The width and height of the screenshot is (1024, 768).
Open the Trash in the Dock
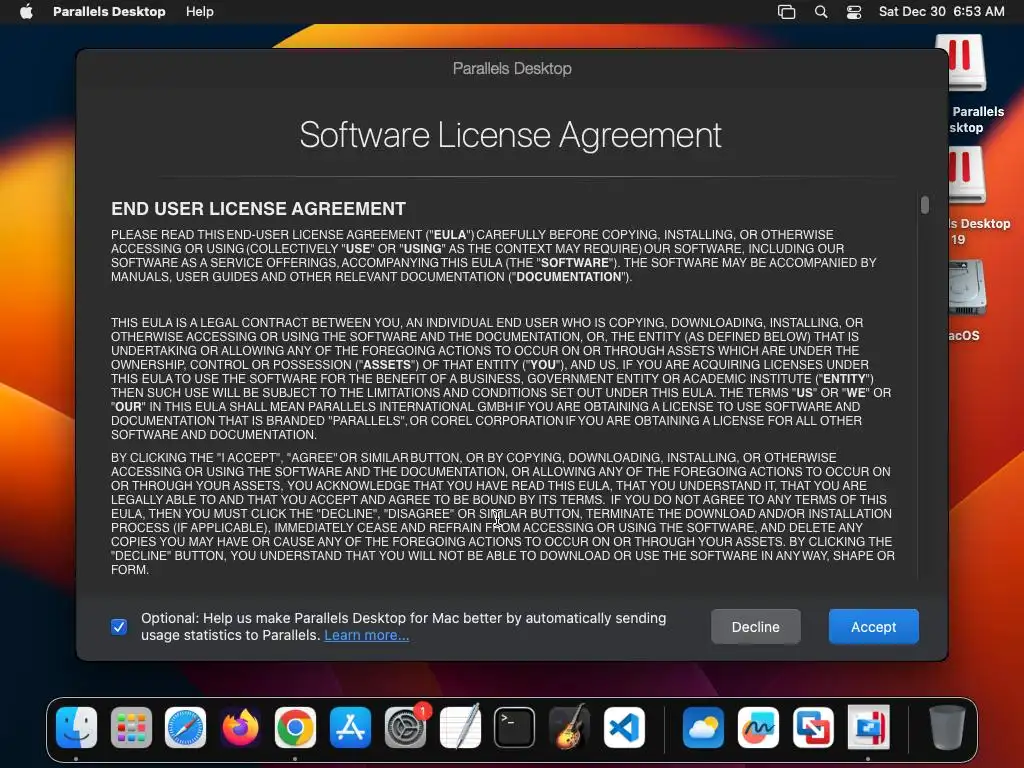click(x=947, y=728)
